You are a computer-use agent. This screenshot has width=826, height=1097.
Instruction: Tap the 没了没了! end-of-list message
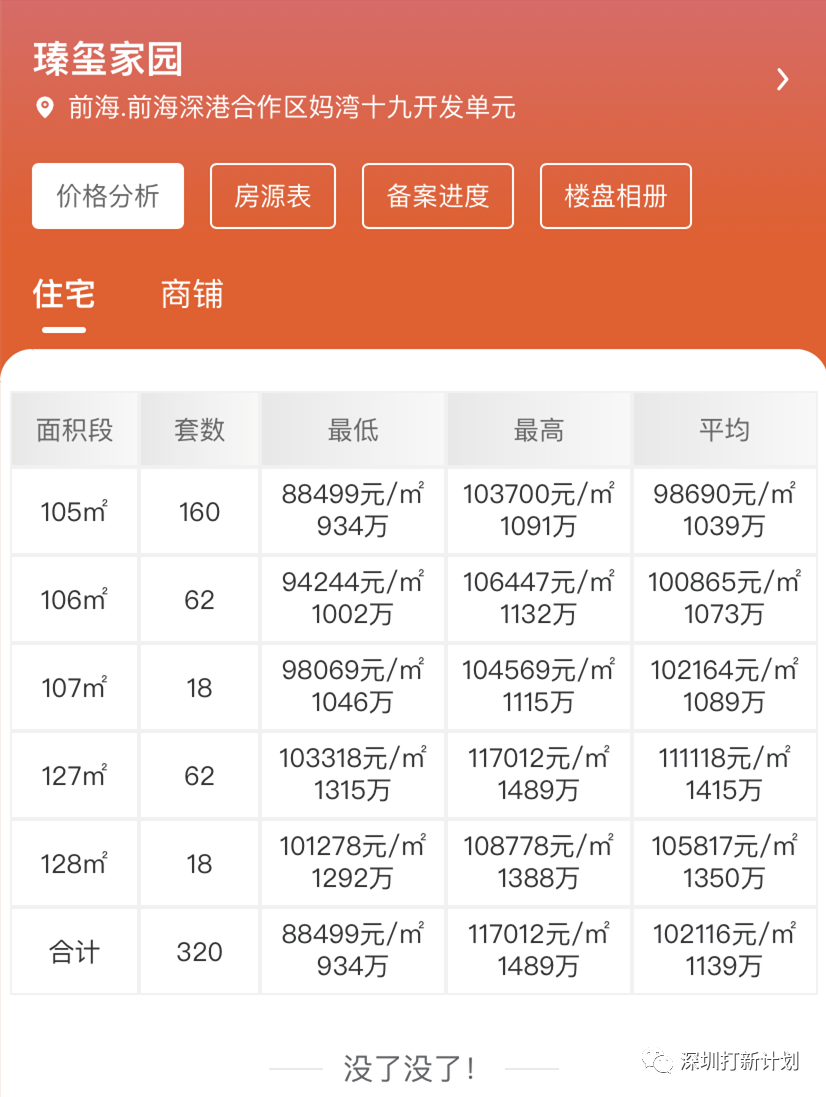pos(409,1069)
